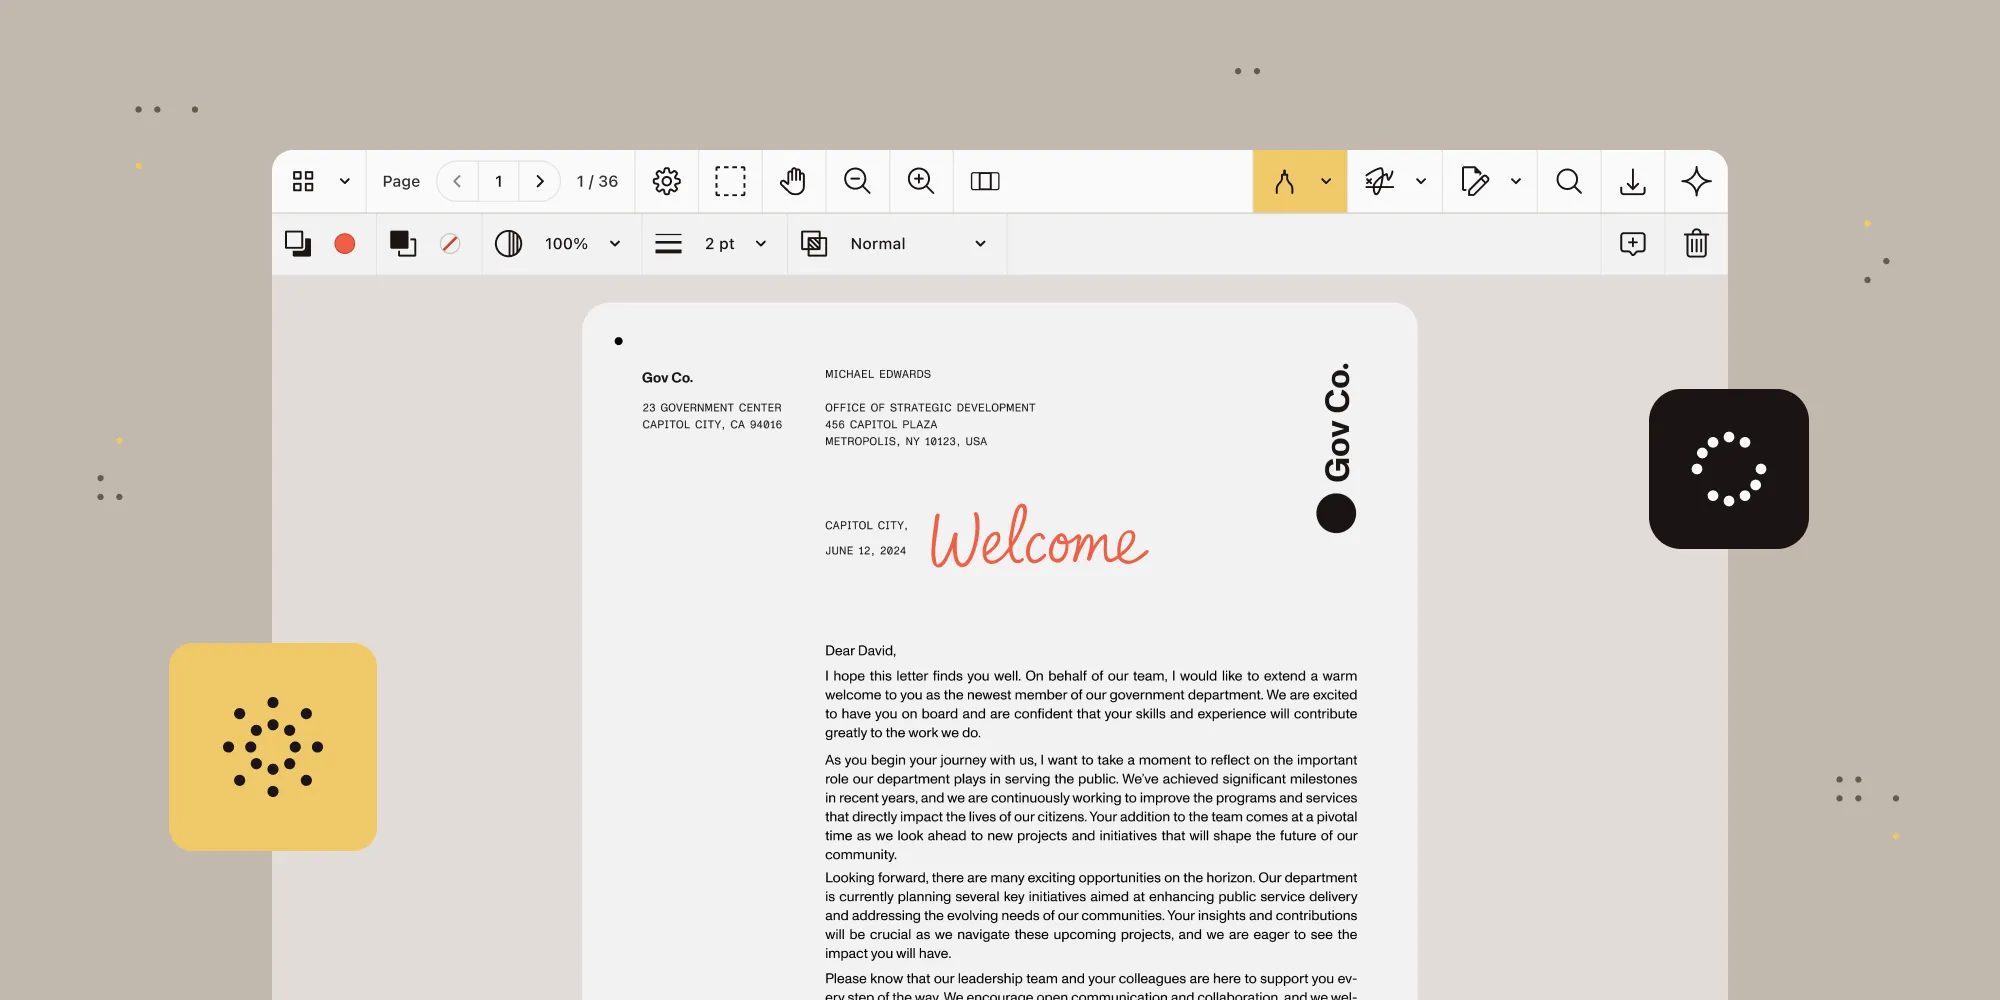Activate the pan hand tool
2000x1000 pixels.
pyautogui.click(x=793, y=181)
